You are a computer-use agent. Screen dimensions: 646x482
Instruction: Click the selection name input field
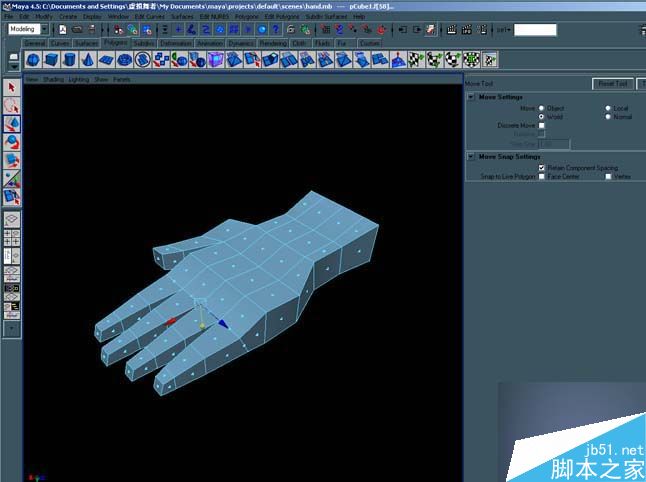[x=535, y=30]
